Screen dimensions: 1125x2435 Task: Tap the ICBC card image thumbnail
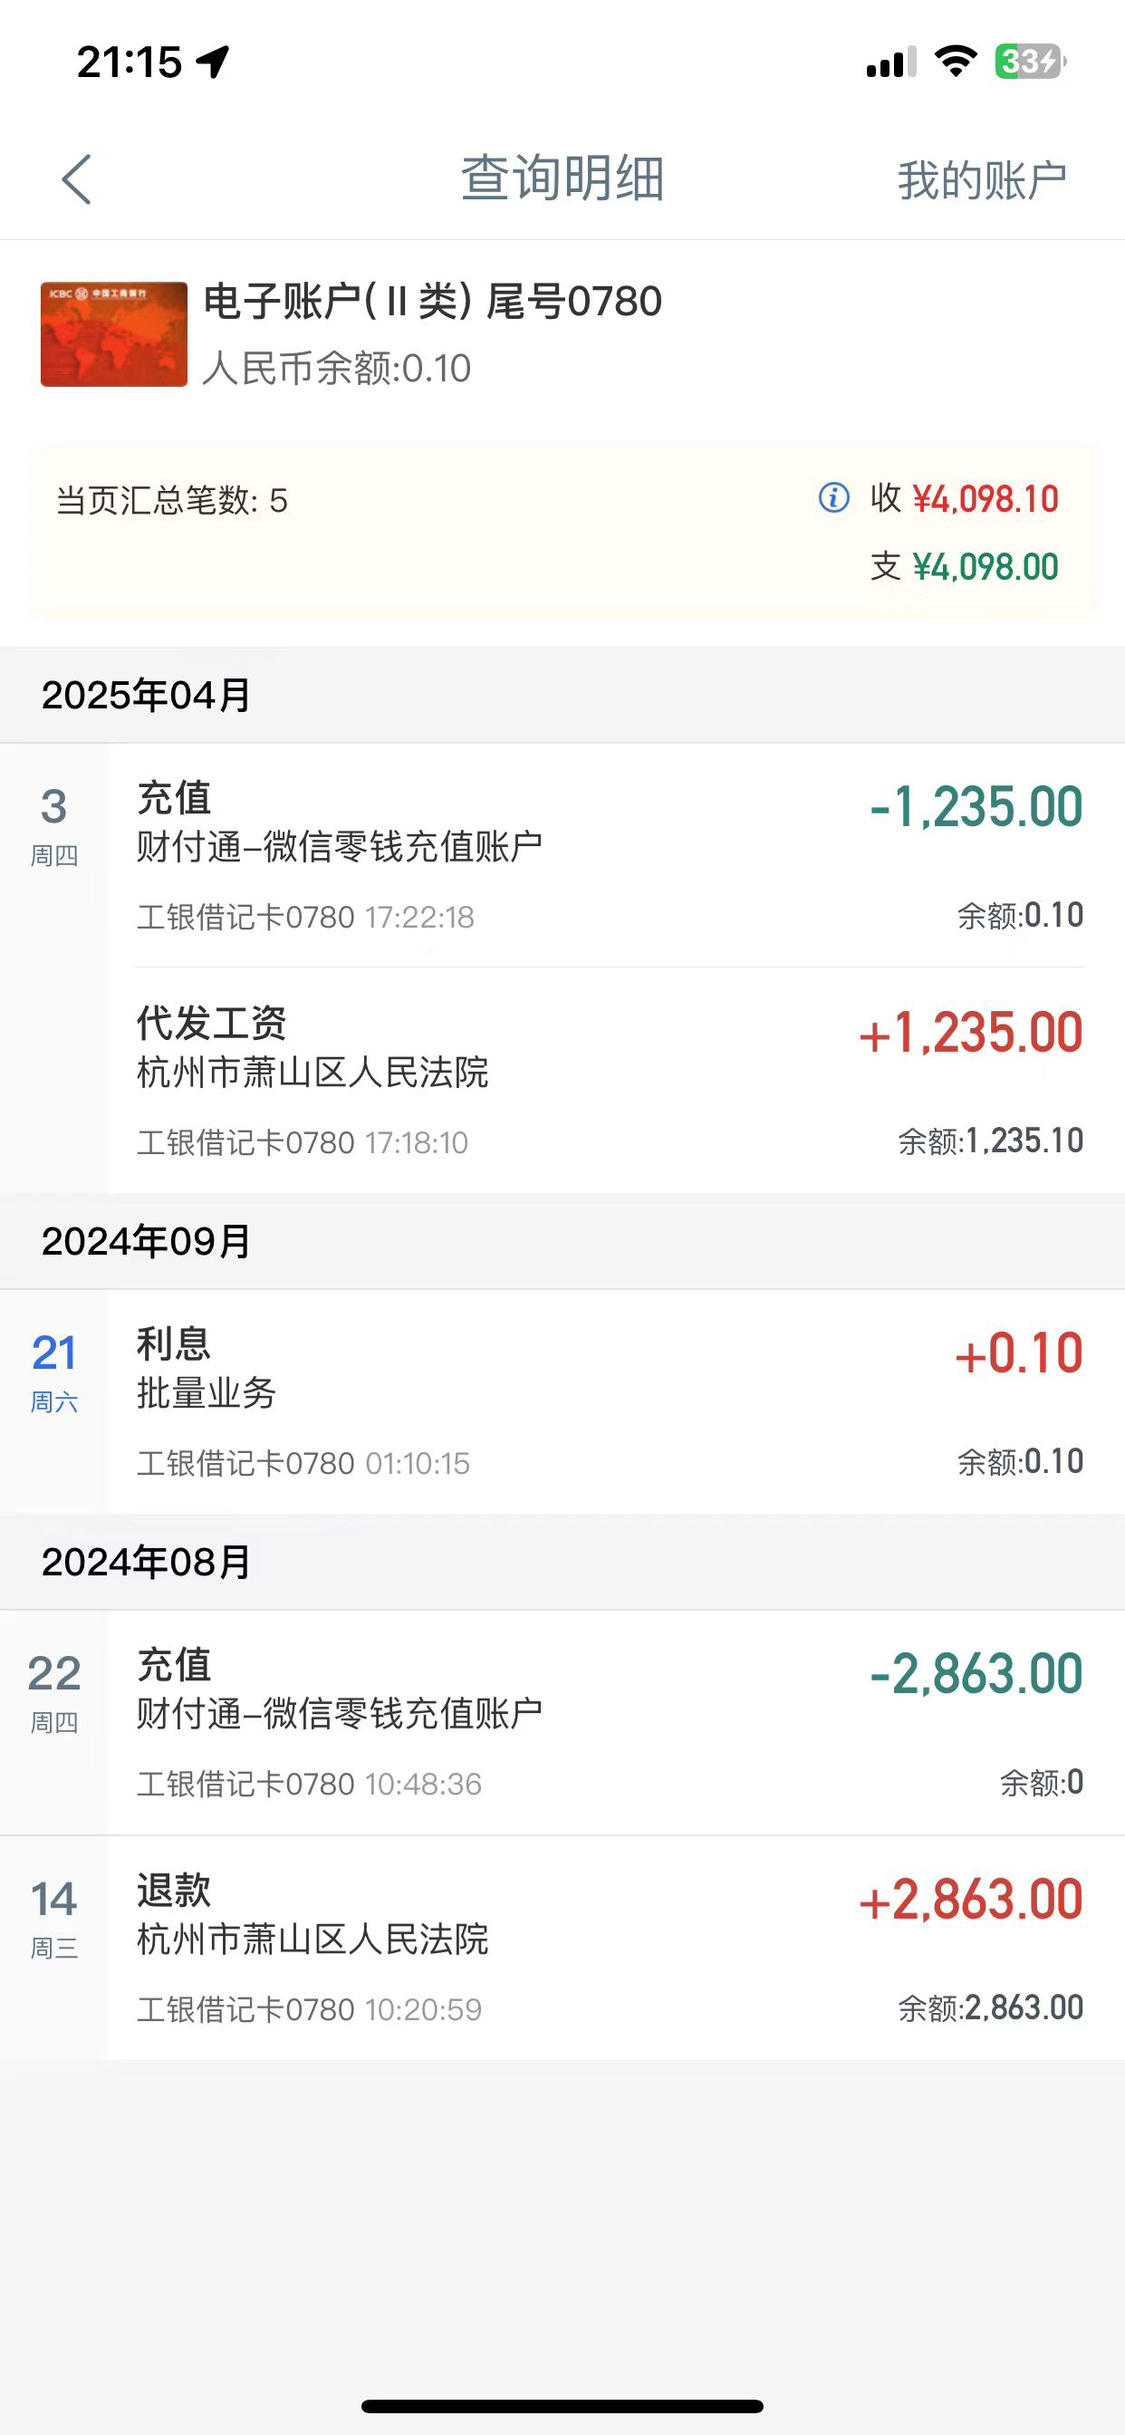click(114, 334)
